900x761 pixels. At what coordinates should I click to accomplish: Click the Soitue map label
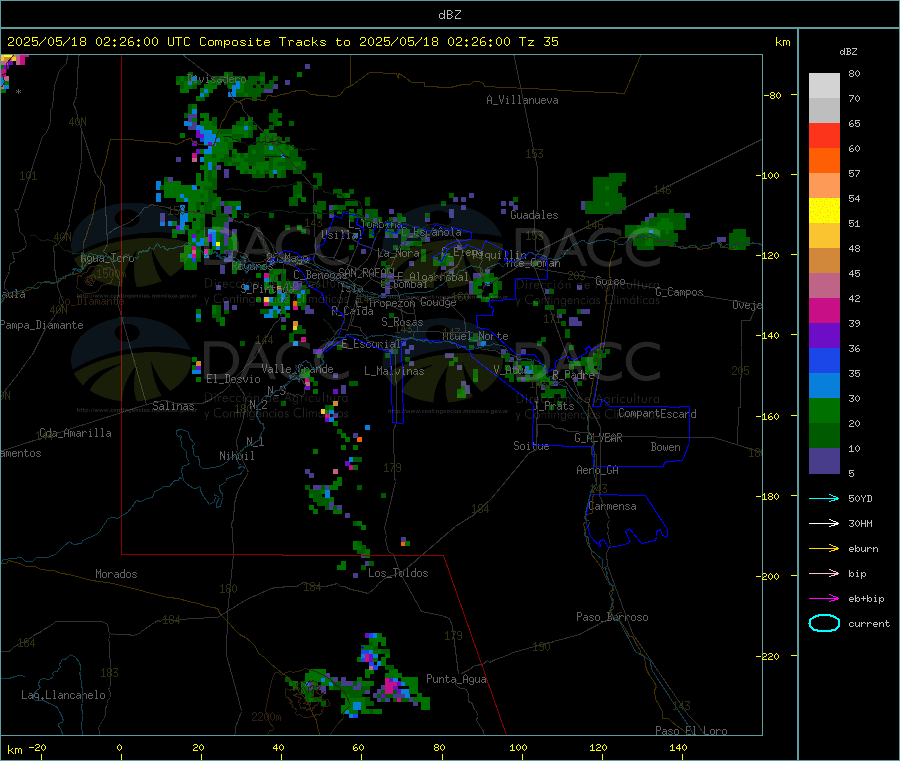(531, 445)
